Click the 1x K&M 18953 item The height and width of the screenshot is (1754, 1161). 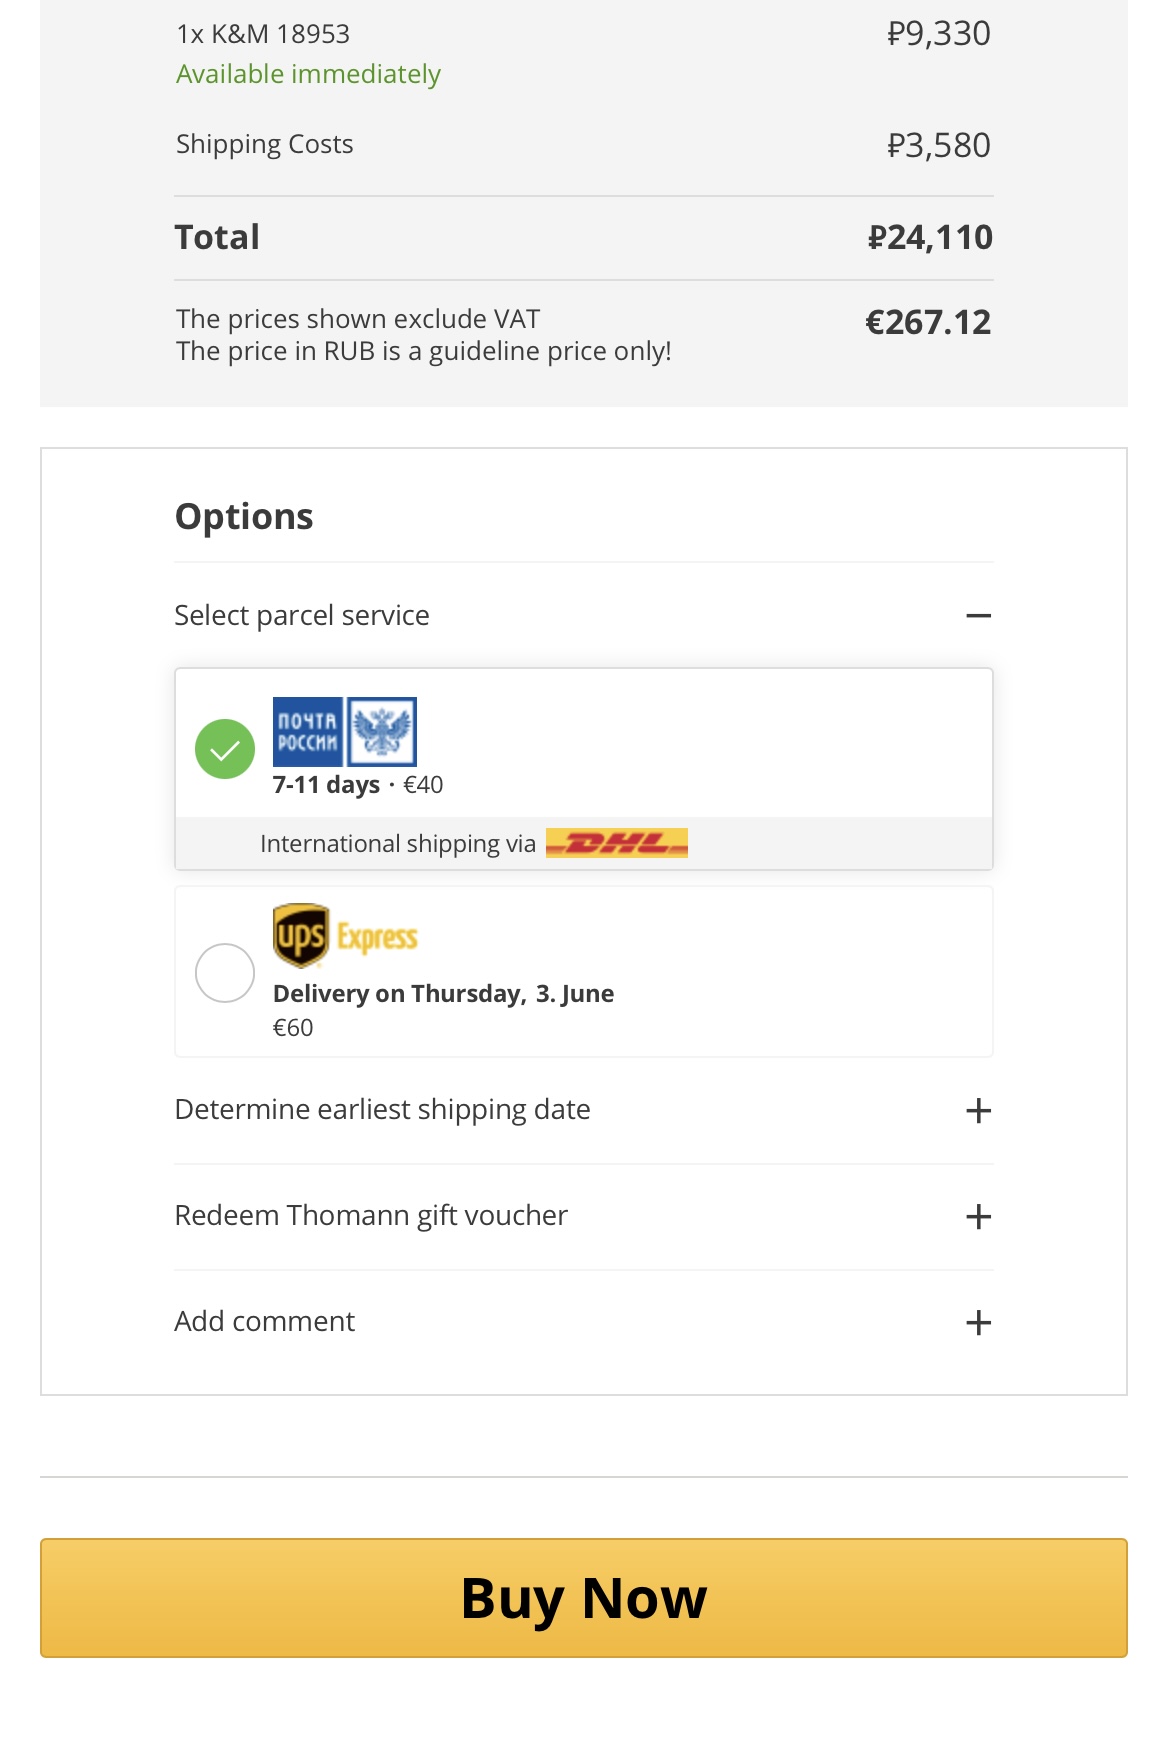pos(263,34)
